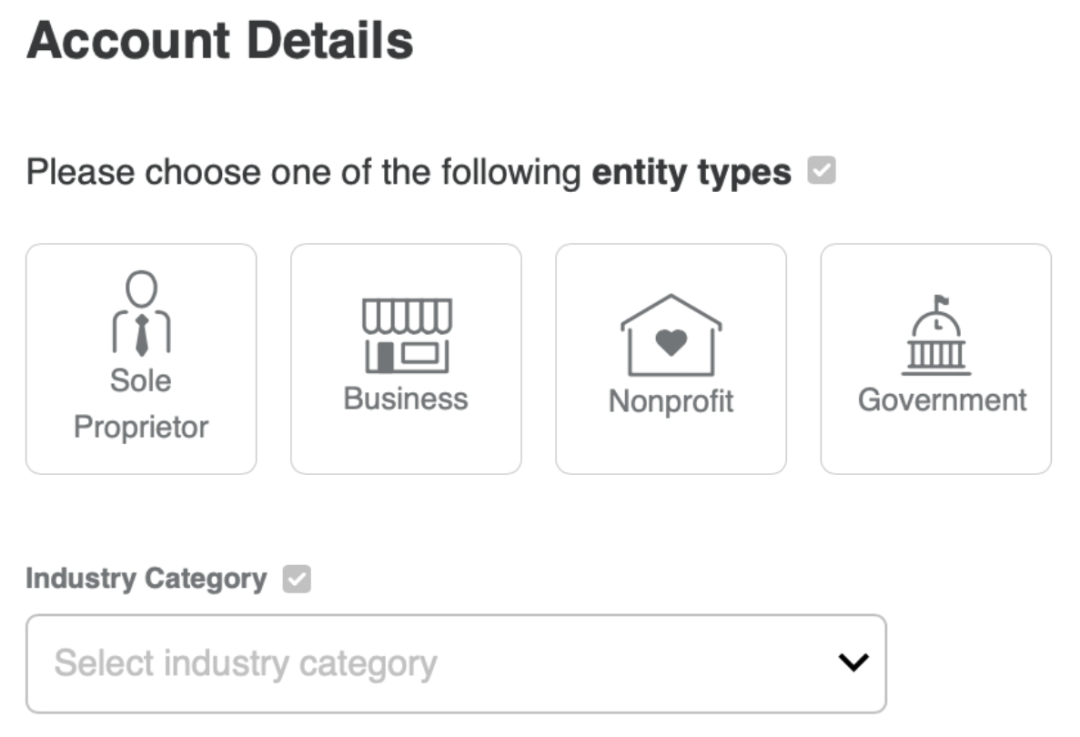This screenshot has width=1080, height=737.
Task: Open the Select industry category dropdown
Action: [456, 663]
